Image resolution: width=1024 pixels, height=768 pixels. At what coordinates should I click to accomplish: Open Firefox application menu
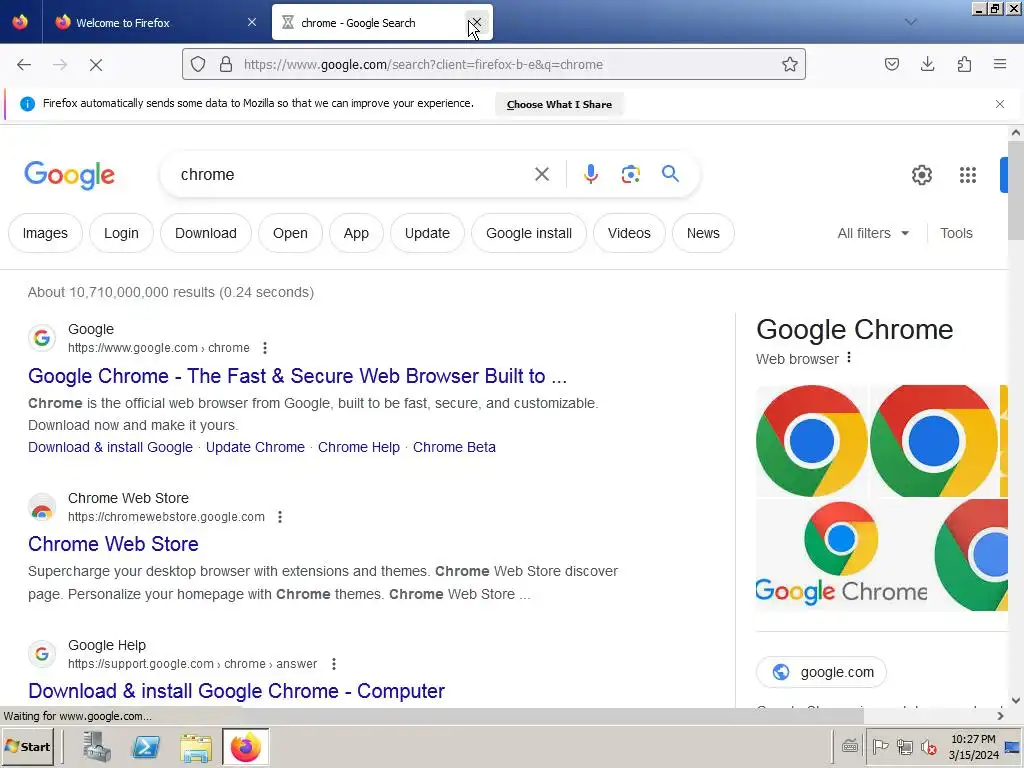coord(1000,65)
